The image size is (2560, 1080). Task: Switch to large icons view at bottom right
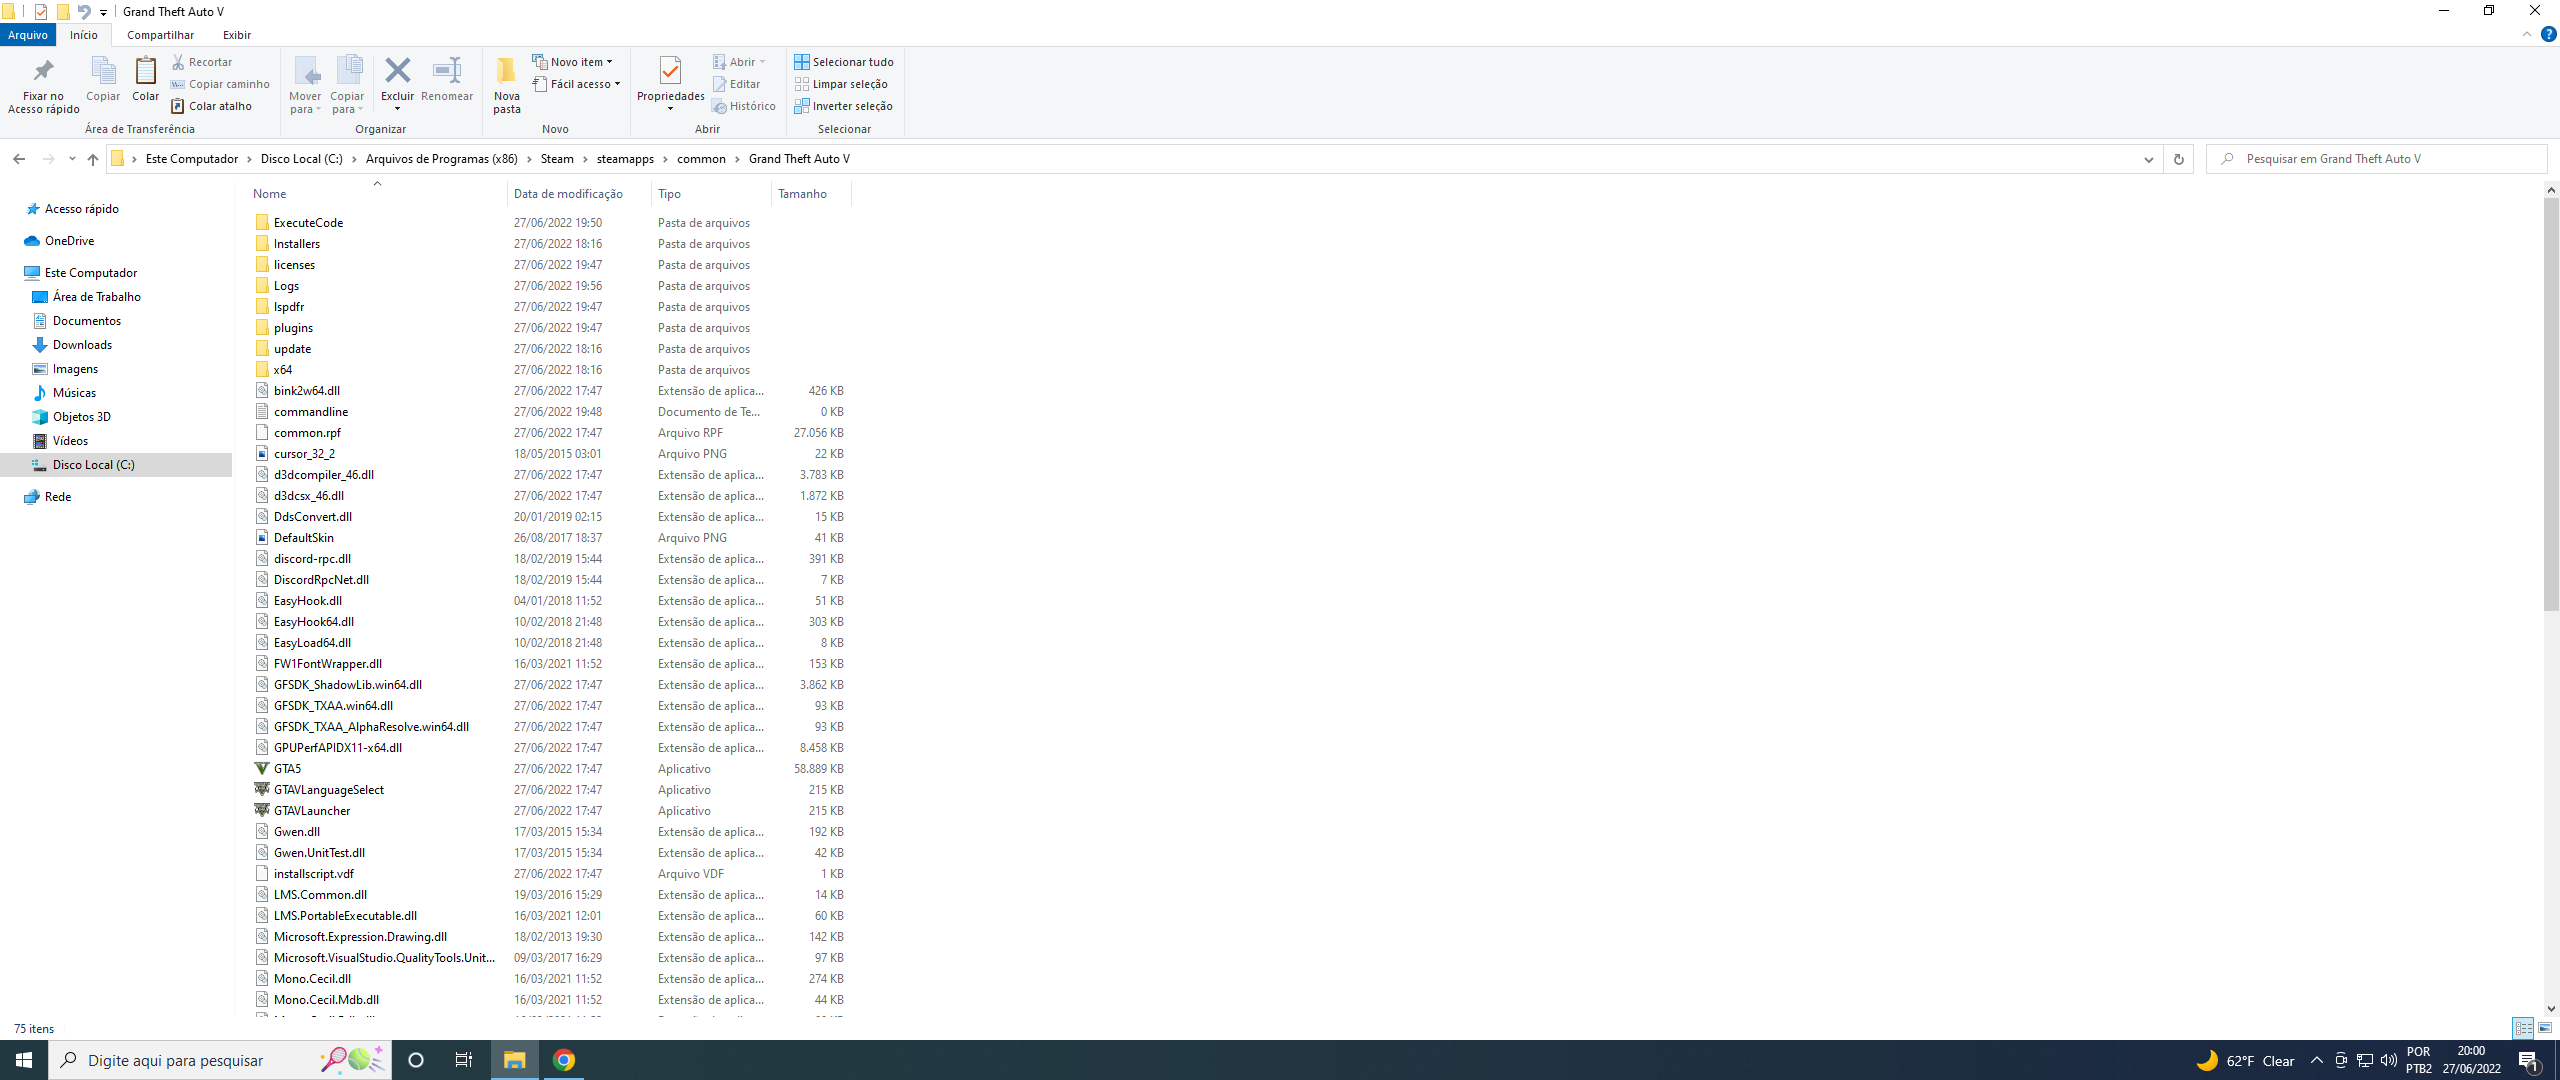(x=2545, y=1028)
